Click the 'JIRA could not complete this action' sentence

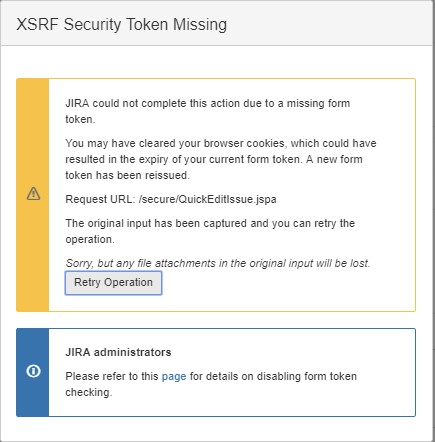pos(208,103)
